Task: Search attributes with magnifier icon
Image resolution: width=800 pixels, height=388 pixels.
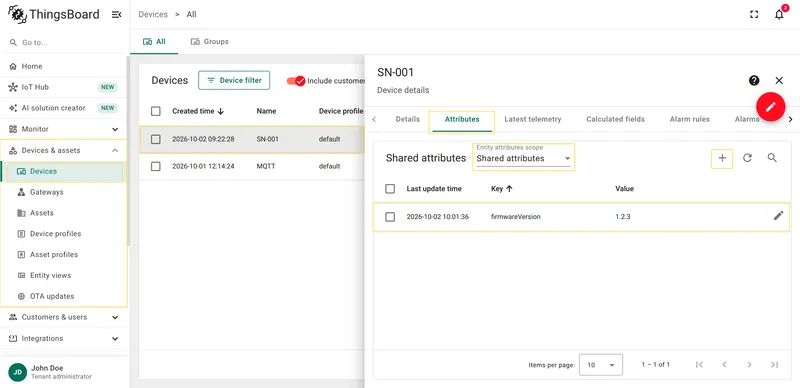Action: pos(772,158)
